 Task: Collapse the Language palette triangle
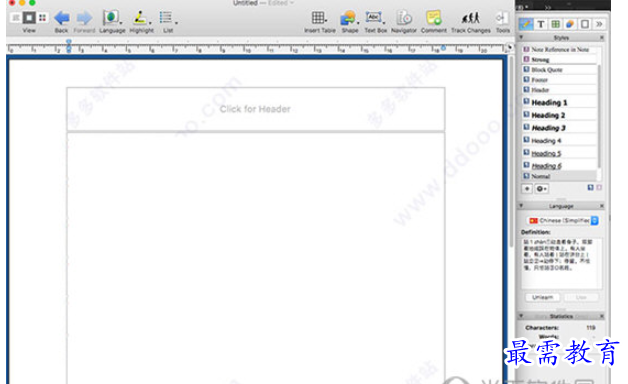[x=521, y=205]
